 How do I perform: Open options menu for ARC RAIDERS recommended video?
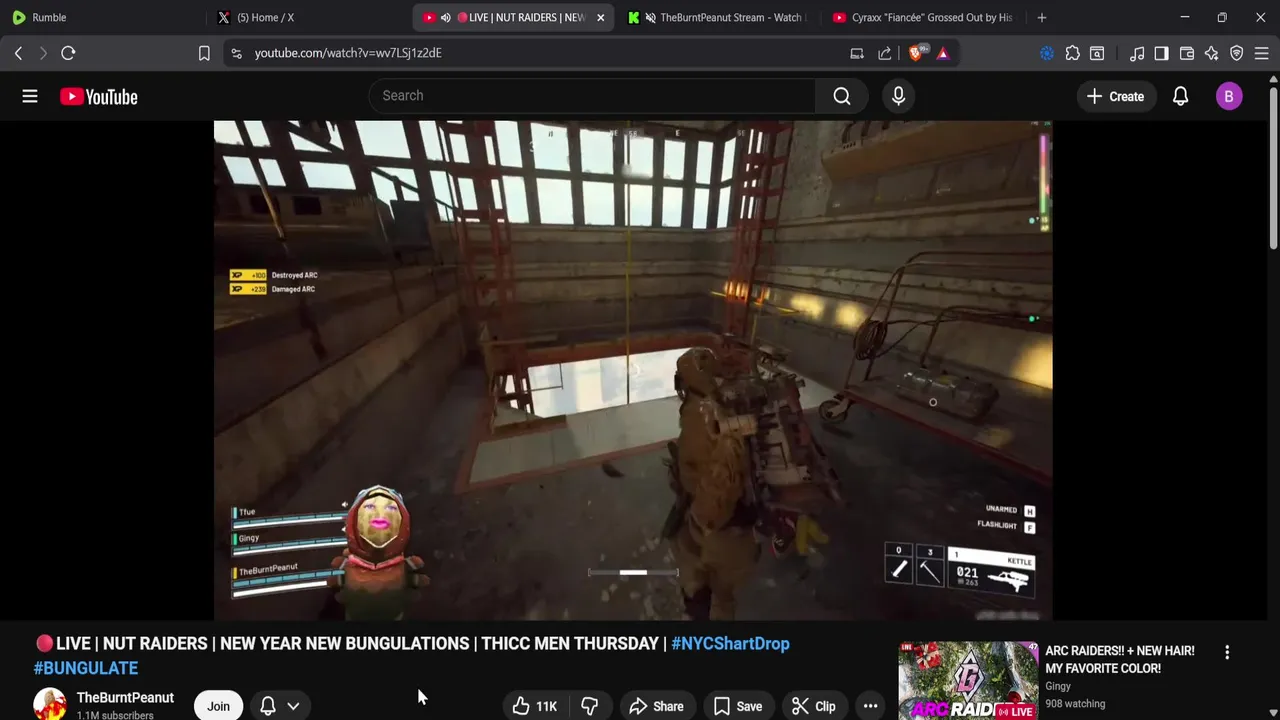click(x=1227, y=652)
